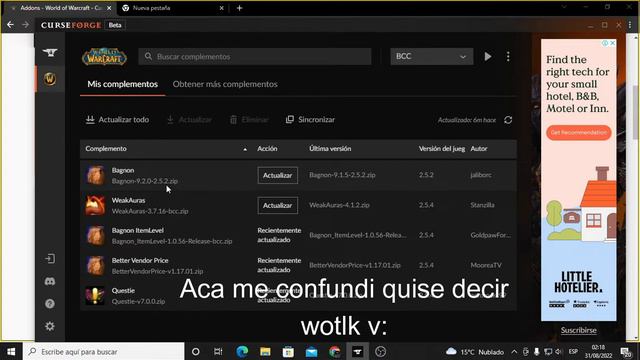Image resolution: width=640 pixels, height=360 pixels.
Task: Sort by Autor column header
Action: pyautogui.click(x=479, y=149)
